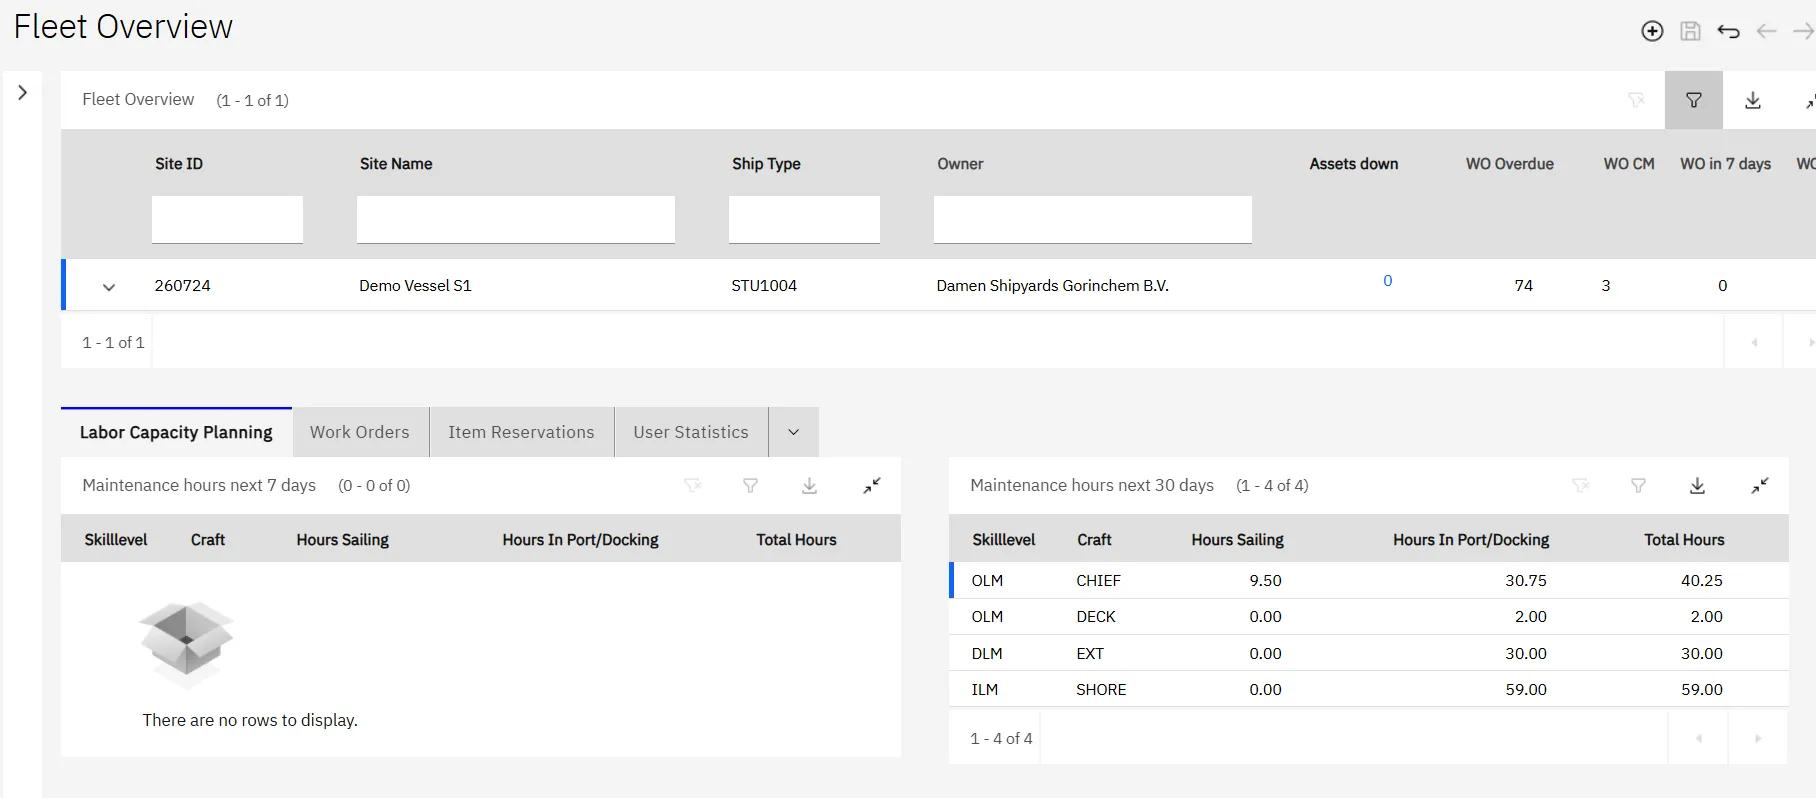Viewport: 1816px width, 798px height.
Task: Click the Assets down value 0 link
Action: 1387,281
